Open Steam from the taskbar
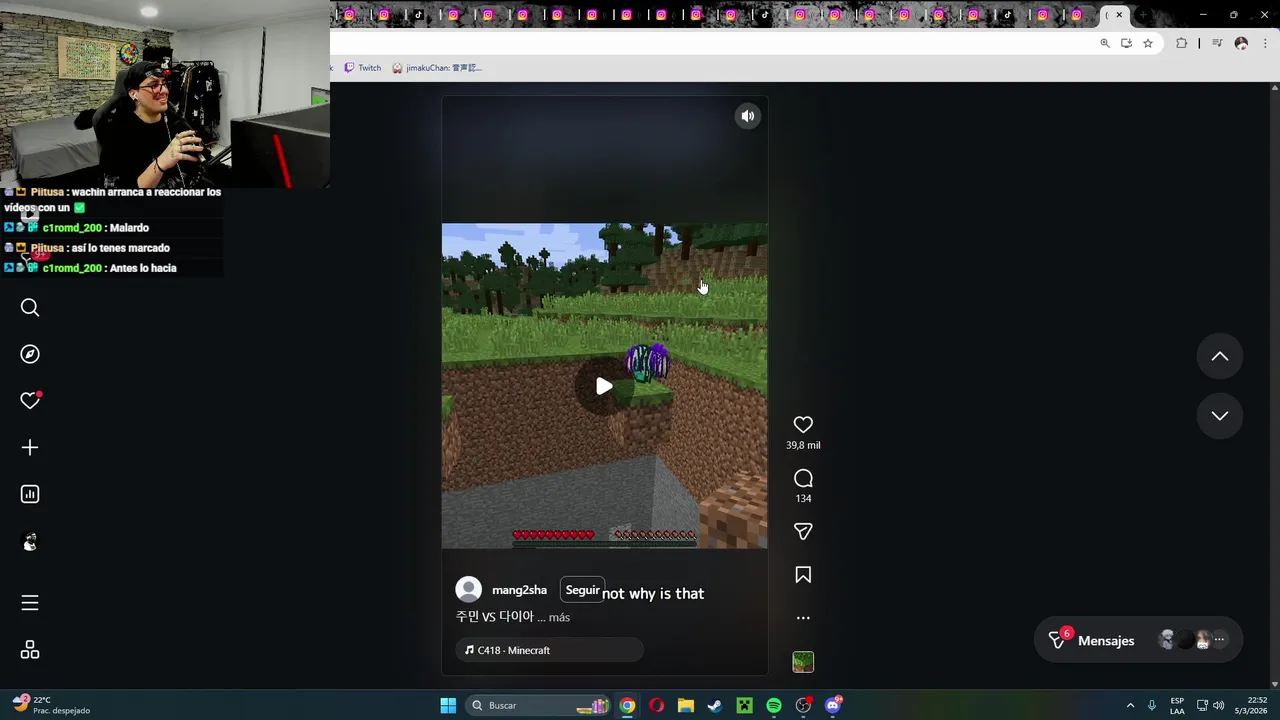This screenshot has height=720, width=1280. 715,705
